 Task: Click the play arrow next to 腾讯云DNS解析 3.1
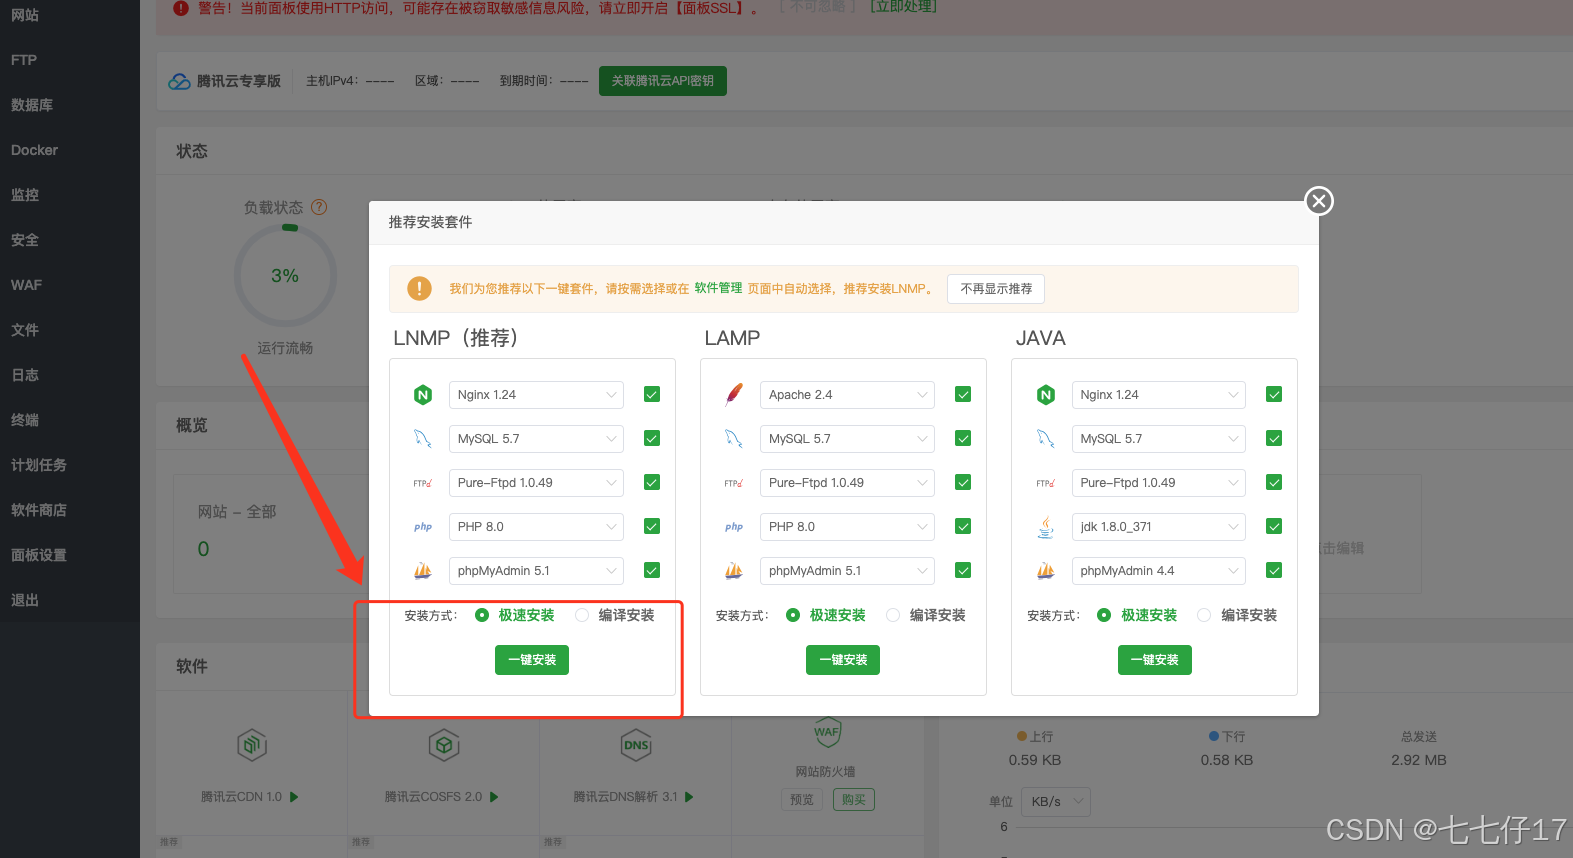click(689, 797)
